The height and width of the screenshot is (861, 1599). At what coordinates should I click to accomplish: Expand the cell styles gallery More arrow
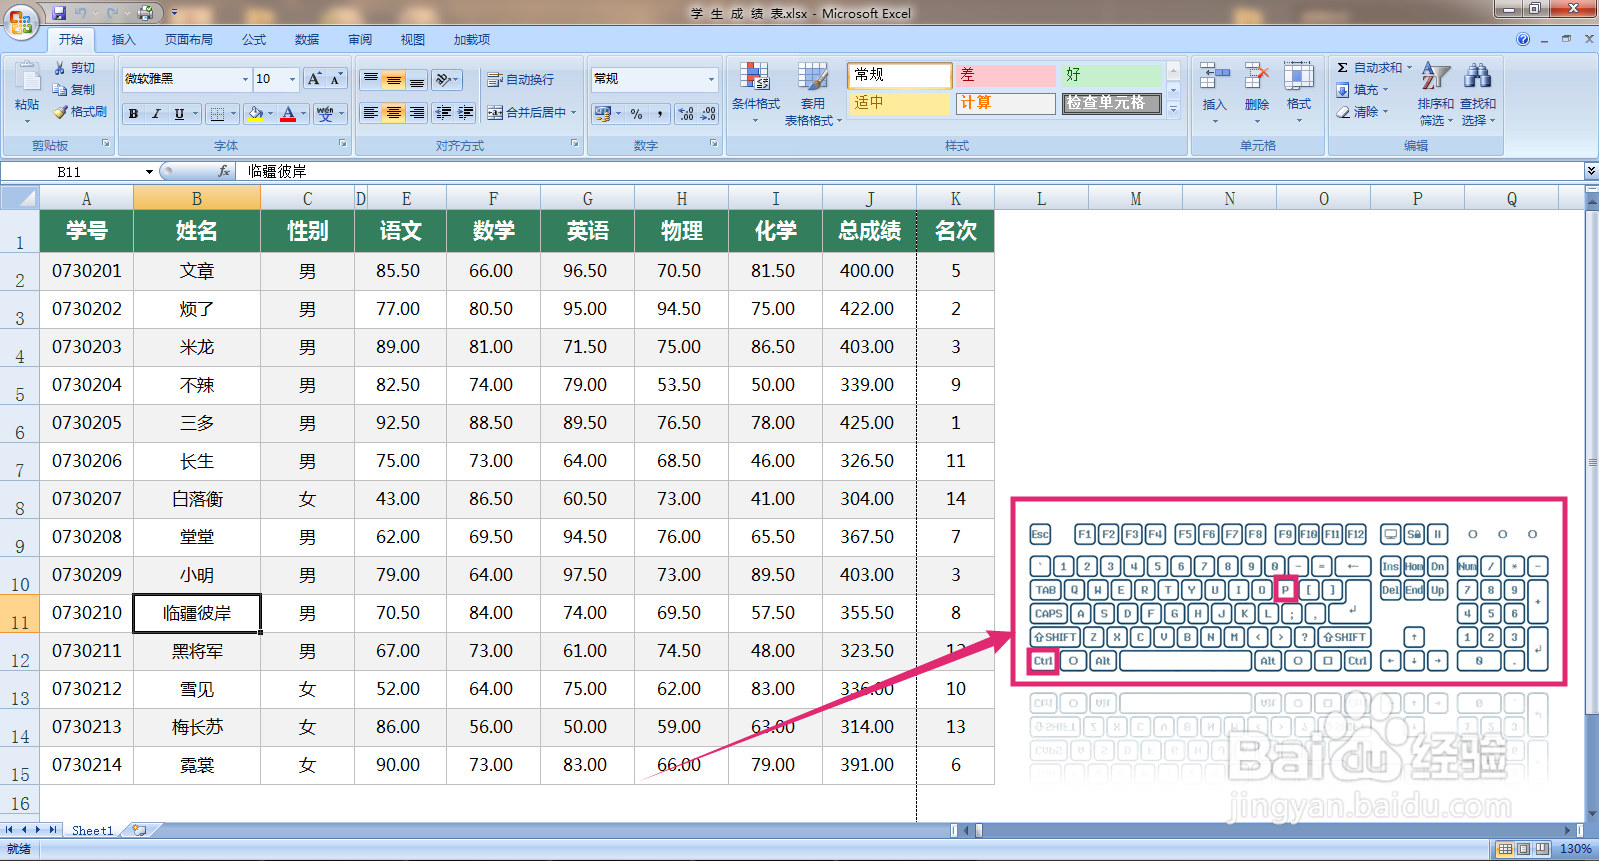(1174, 109)
